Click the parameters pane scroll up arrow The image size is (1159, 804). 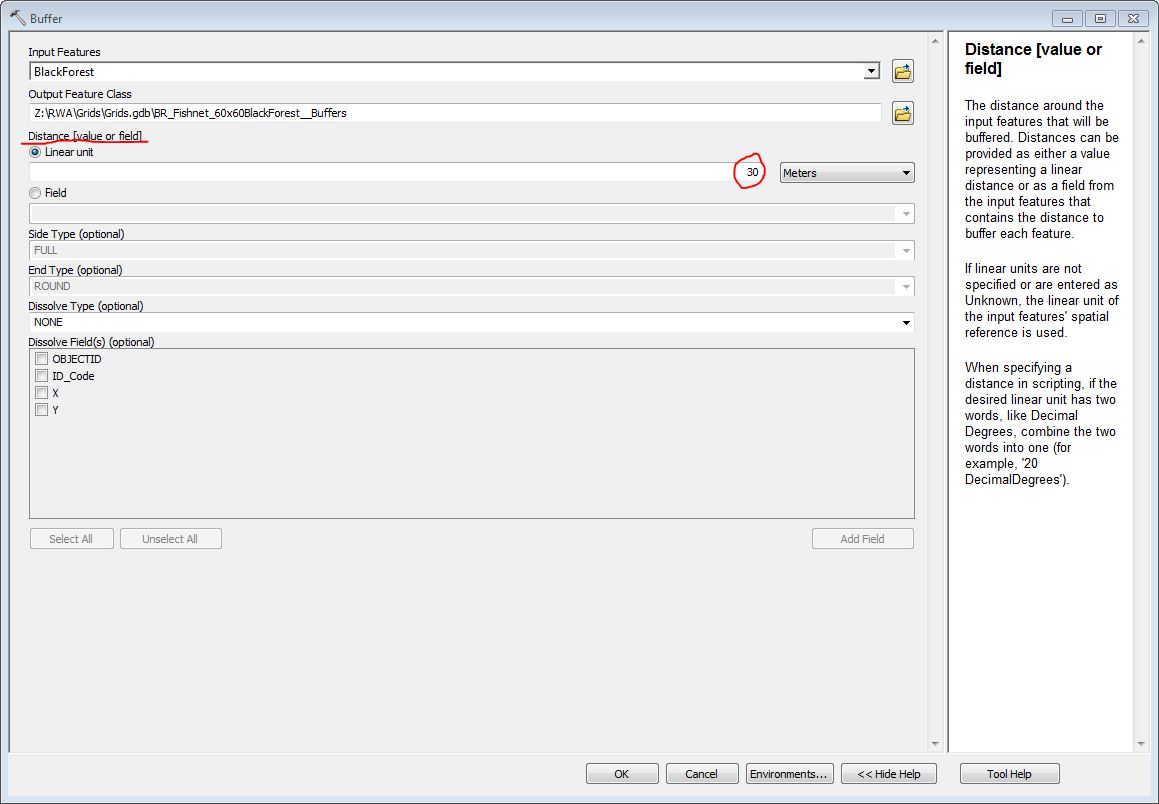935,41
